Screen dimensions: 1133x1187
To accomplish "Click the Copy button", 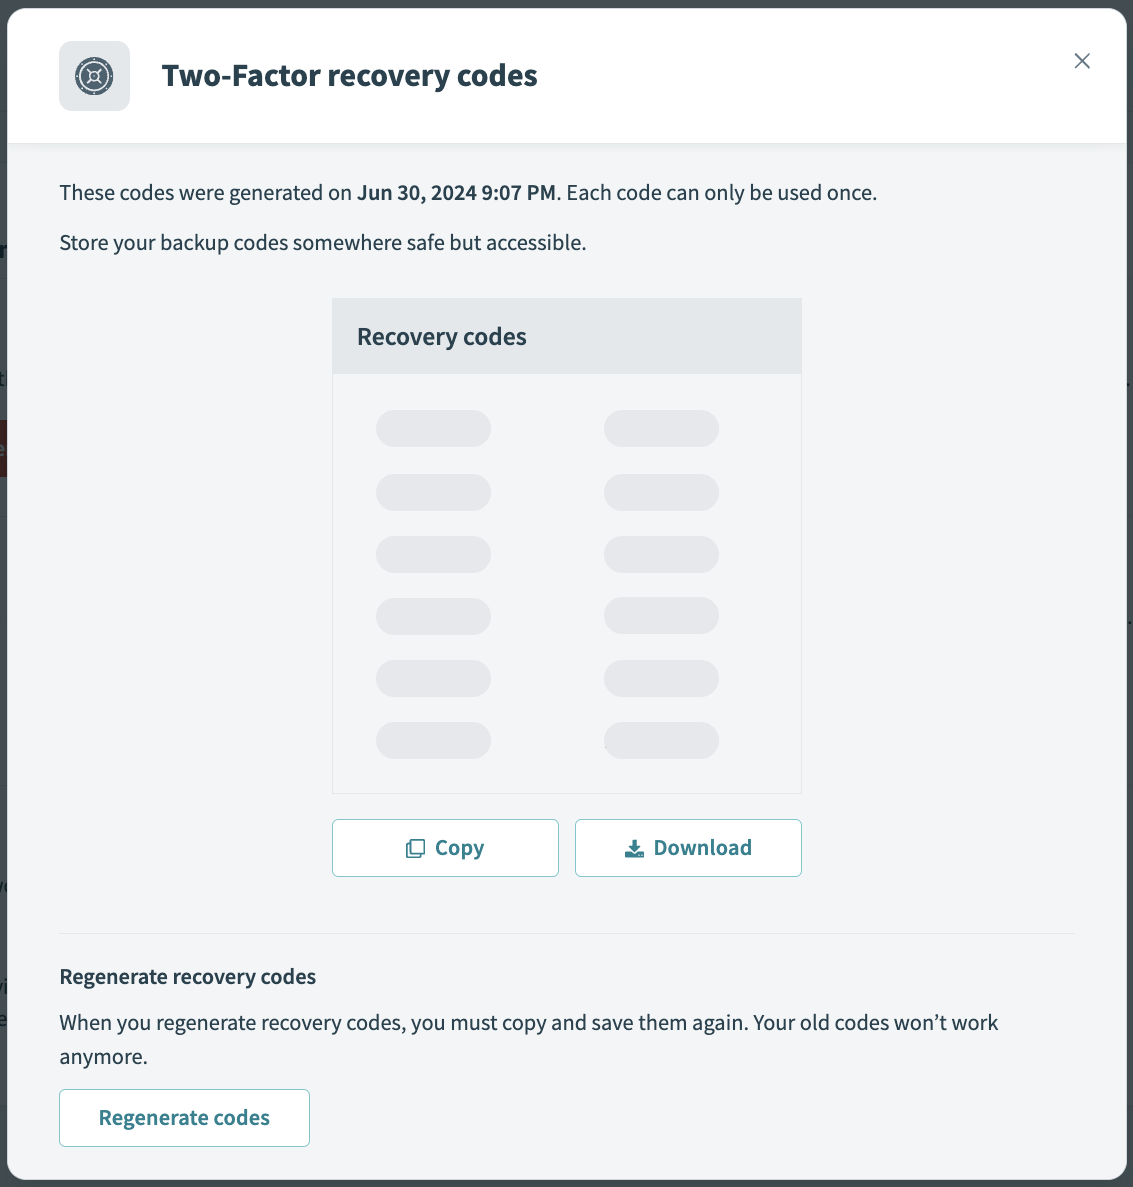I will pos(445,847).
